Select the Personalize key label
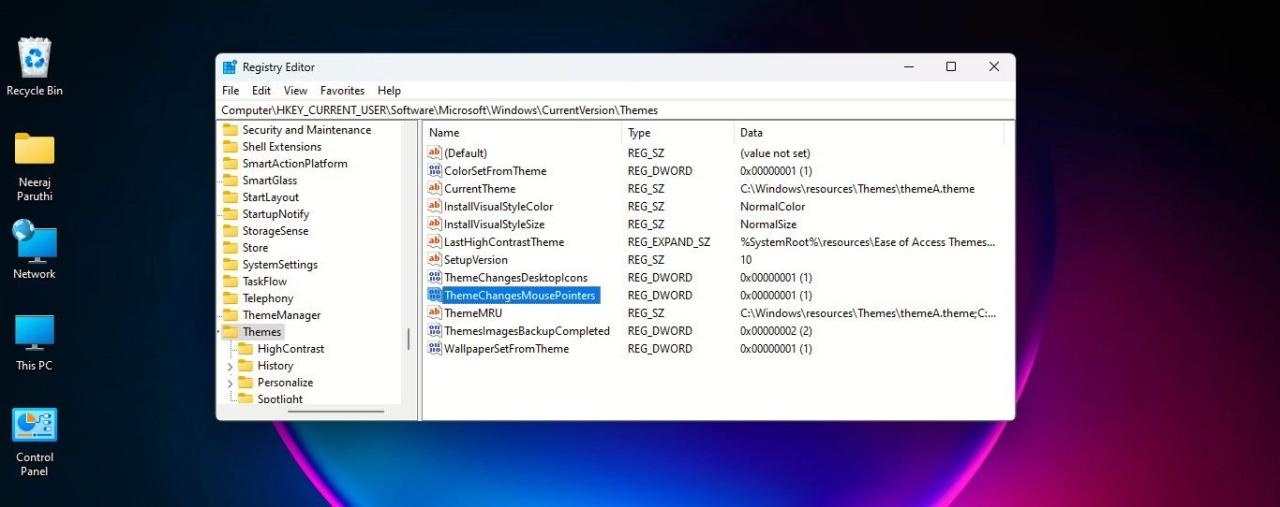 coord(285,383)
